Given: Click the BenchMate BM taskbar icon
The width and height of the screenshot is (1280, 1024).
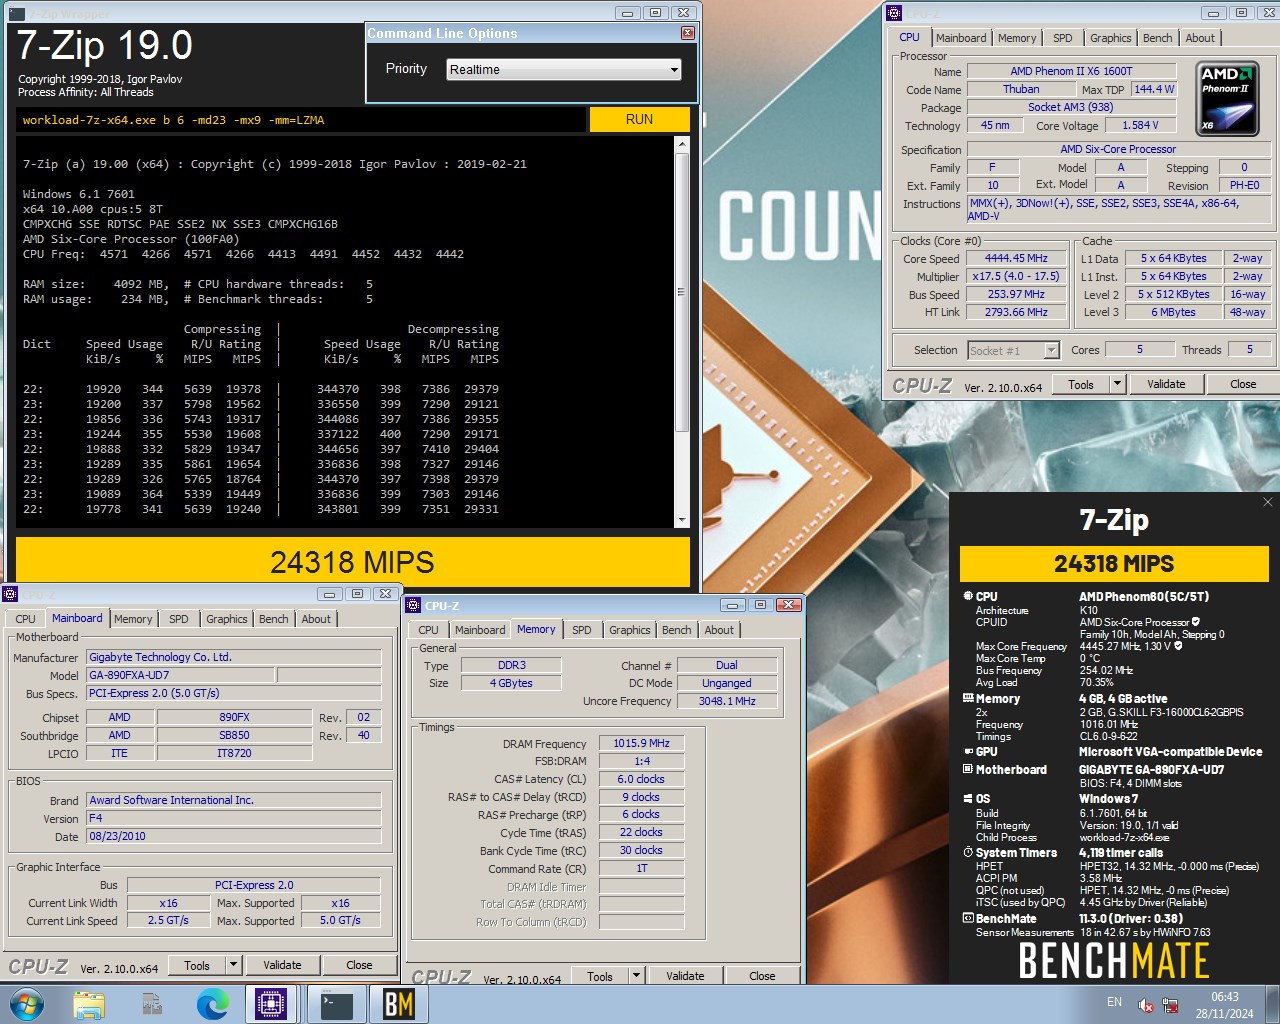Looking at the screenshot, I should coord(399,1004).
